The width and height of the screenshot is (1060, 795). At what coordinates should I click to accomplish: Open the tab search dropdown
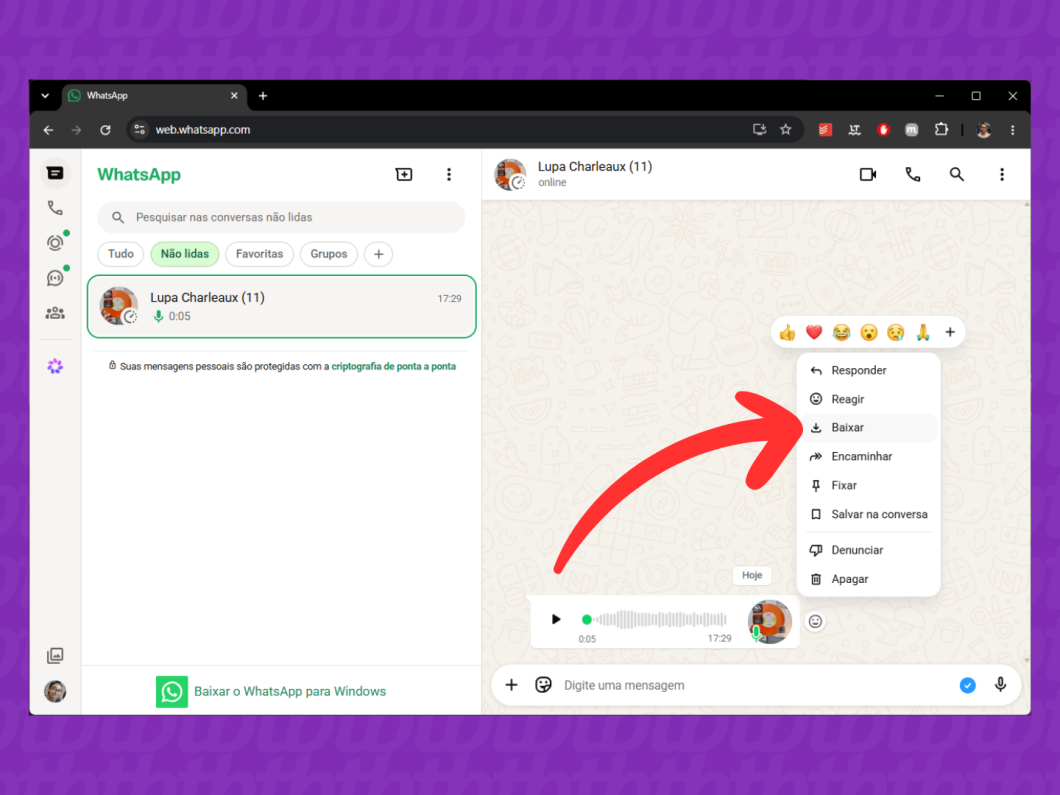[x=45, y=96]
